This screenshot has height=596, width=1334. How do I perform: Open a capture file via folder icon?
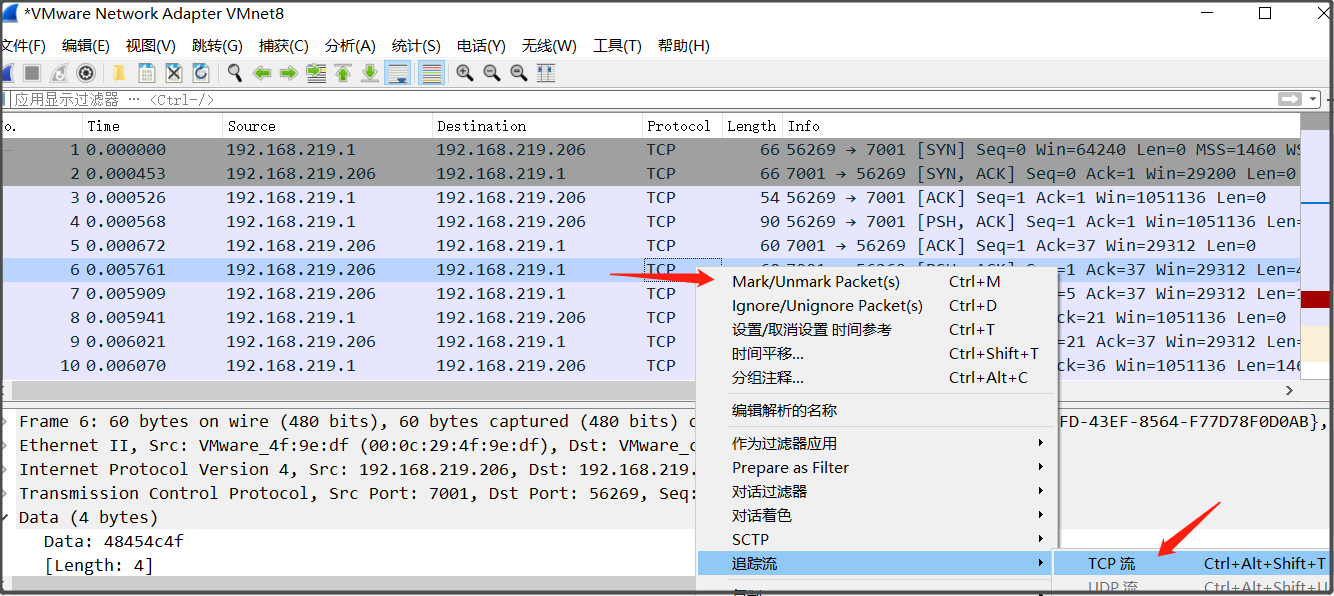coord(119,73)
